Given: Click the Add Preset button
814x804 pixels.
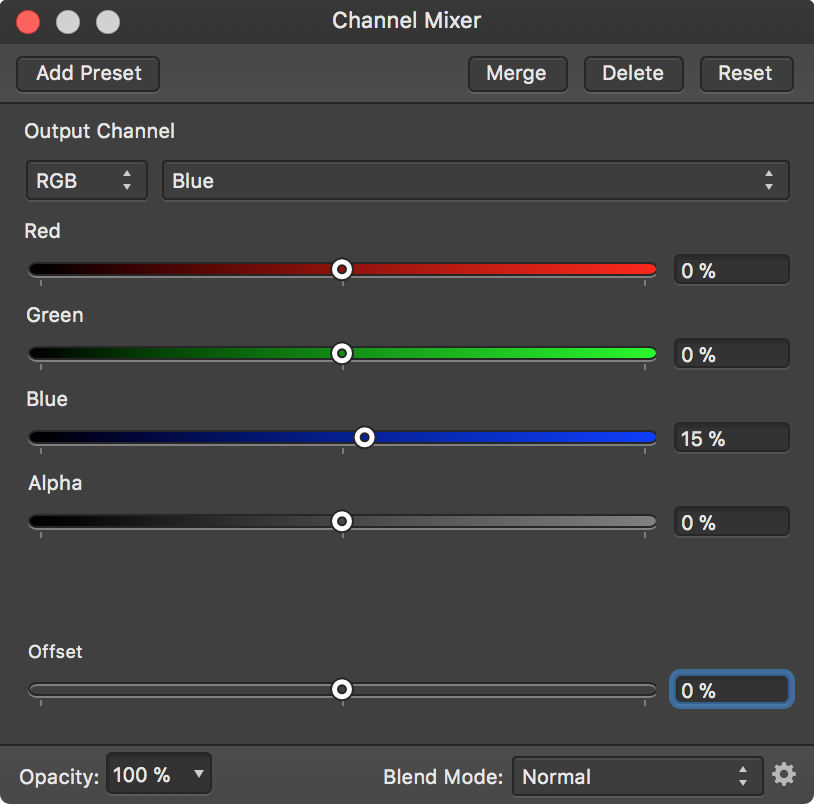Looking at the screenshot, I should (87, 73).
